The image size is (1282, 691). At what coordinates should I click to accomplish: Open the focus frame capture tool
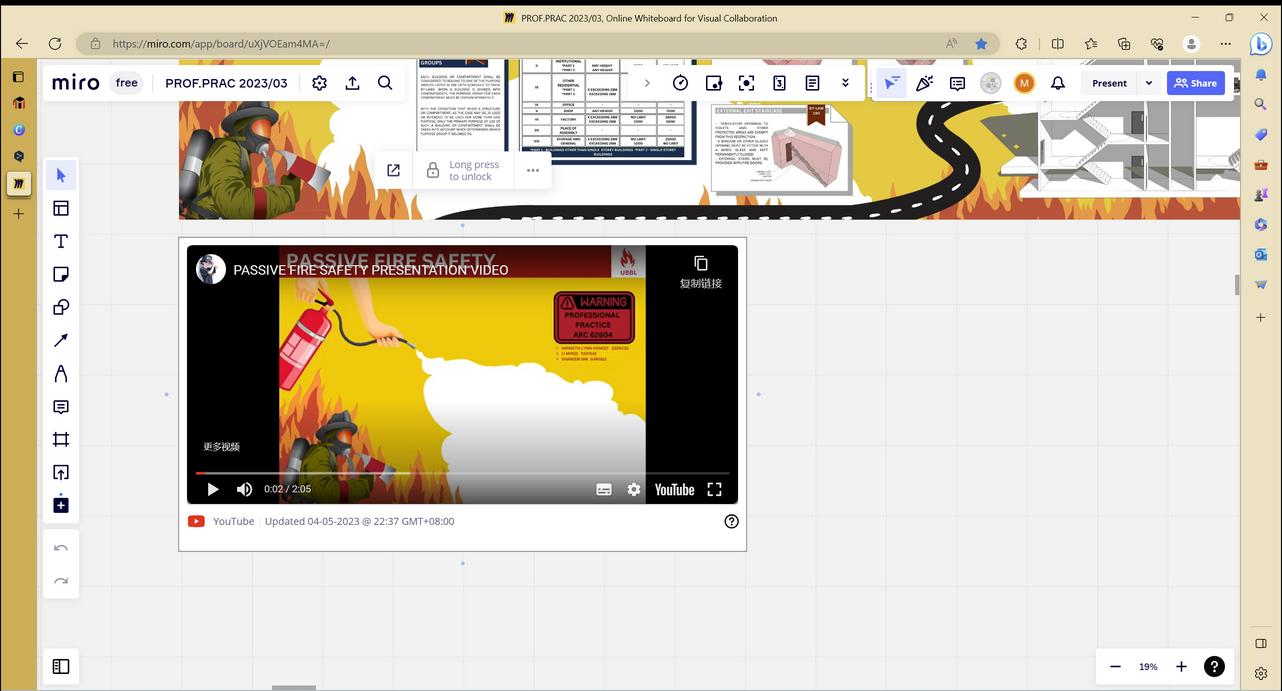[746, 83]
